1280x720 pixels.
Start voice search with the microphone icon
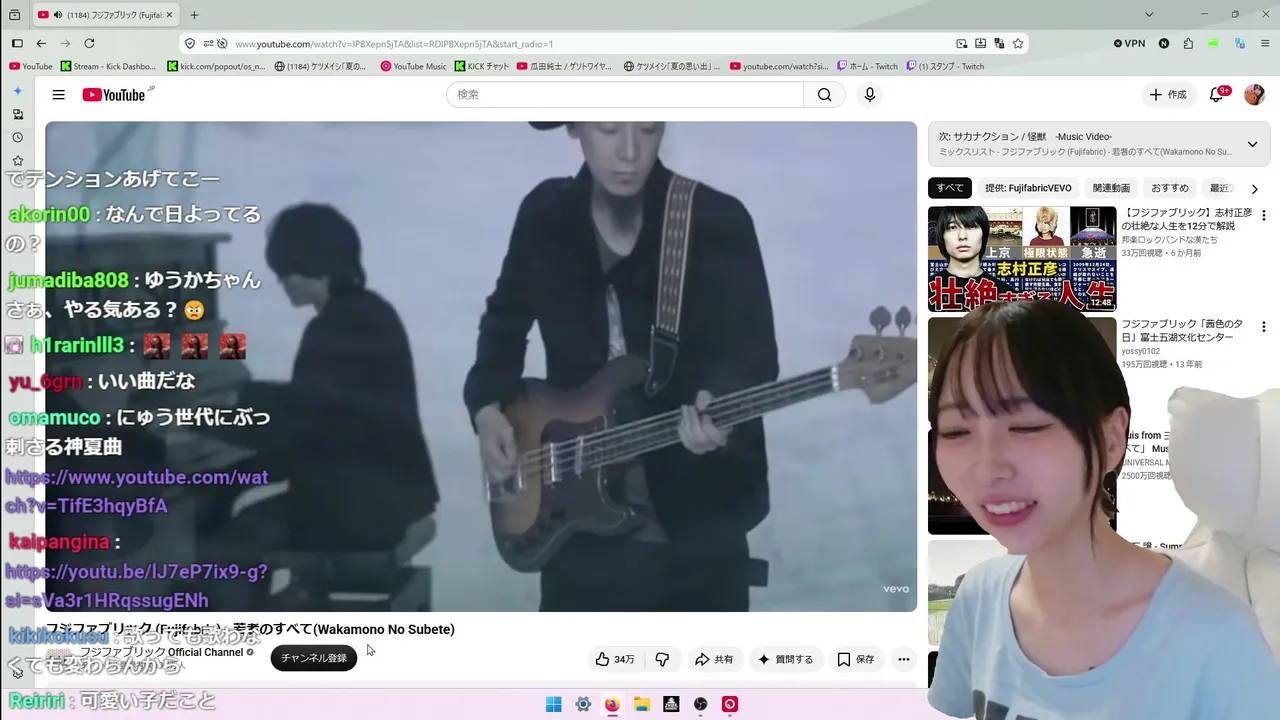click(870, 95)
